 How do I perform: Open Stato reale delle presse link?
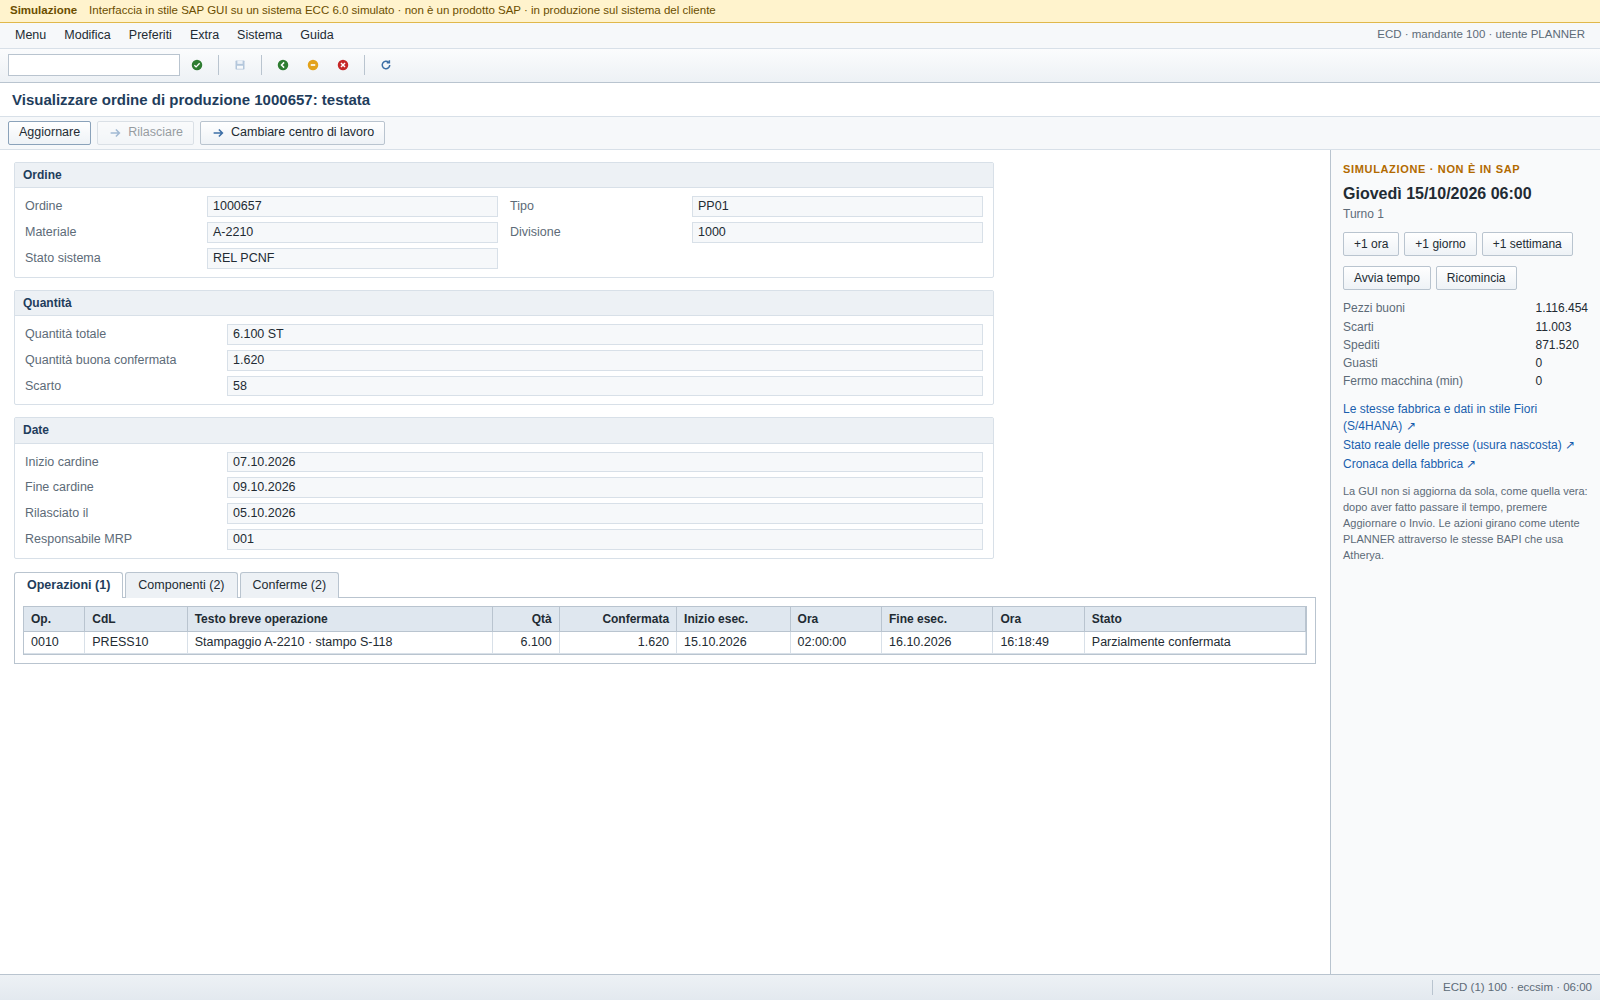coord(1458,445)
